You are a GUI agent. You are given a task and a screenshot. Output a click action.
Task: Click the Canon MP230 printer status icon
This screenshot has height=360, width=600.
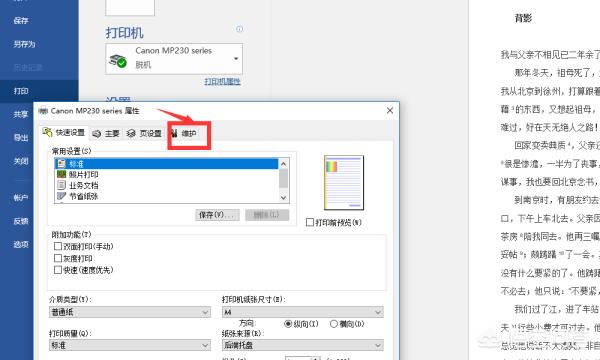click(x=118, y=60)
